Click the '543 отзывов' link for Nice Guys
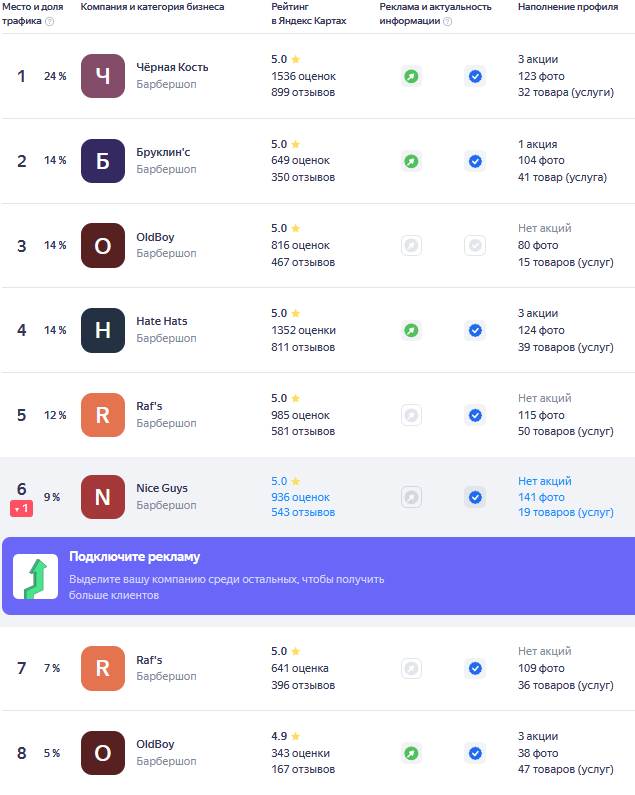The height and width of the screenshot is (795, 635). point(303,513)
